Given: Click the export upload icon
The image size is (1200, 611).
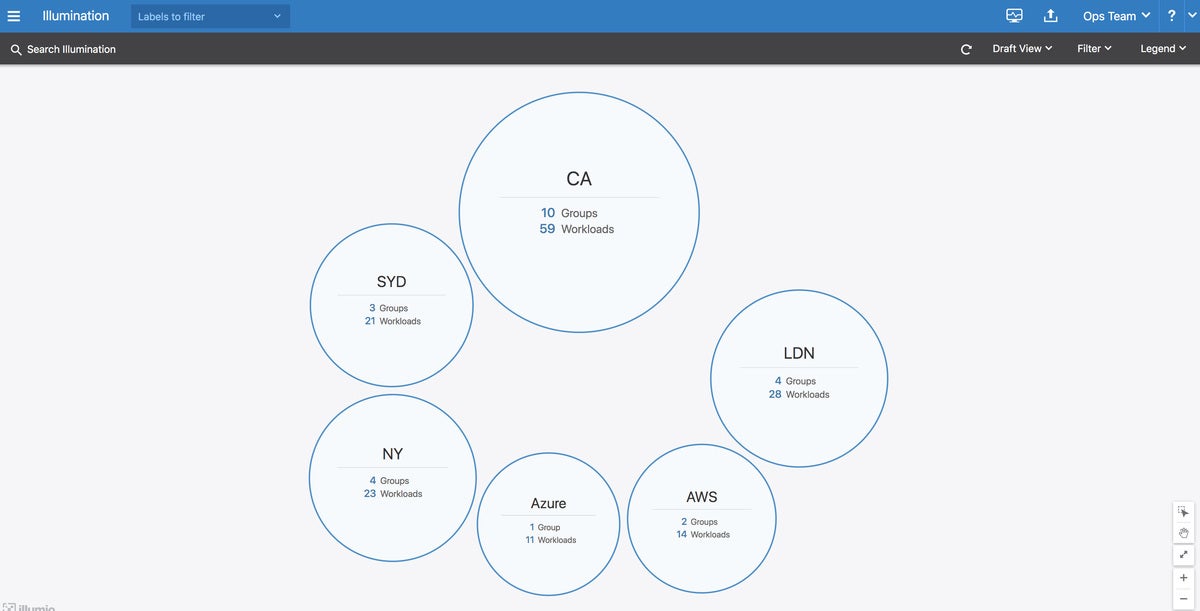Looking at the screenshot, I should [x=1051, y=16].
